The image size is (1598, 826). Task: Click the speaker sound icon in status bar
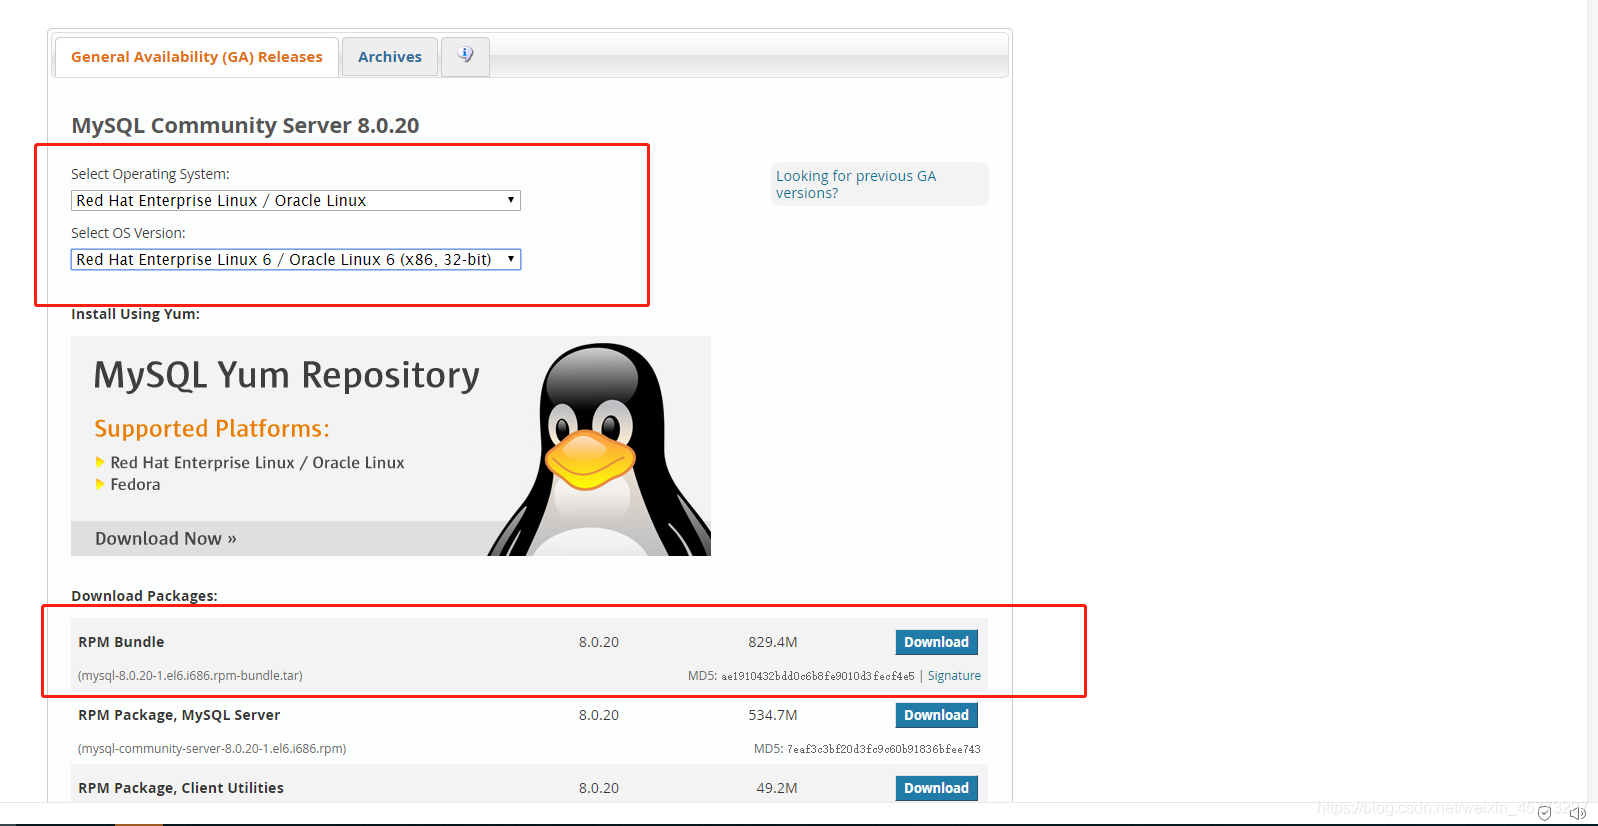1578,813
